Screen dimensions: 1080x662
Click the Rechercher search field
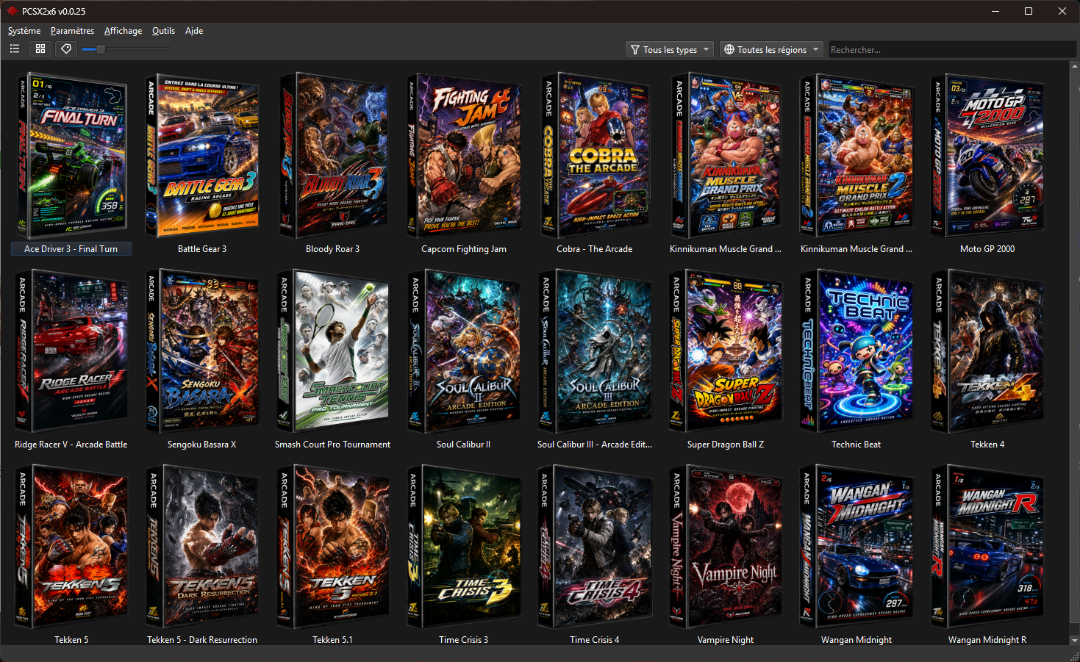951,50
